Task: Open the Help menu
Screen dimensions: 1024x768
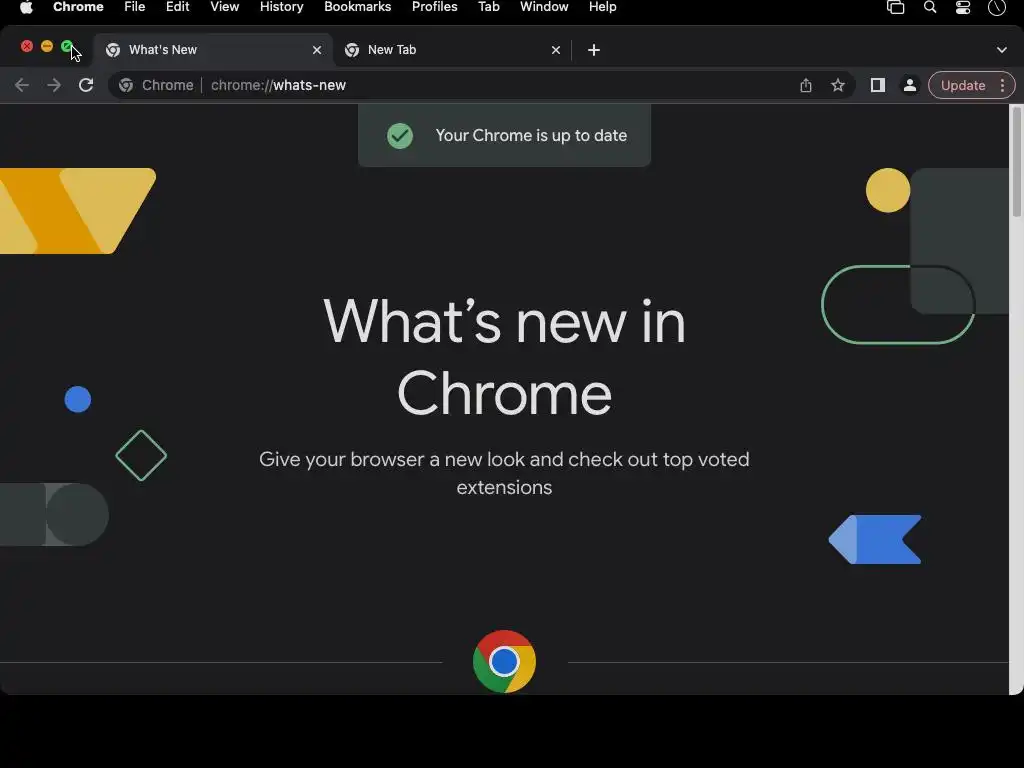Action: pyautogui.click(x=602, y=7)
